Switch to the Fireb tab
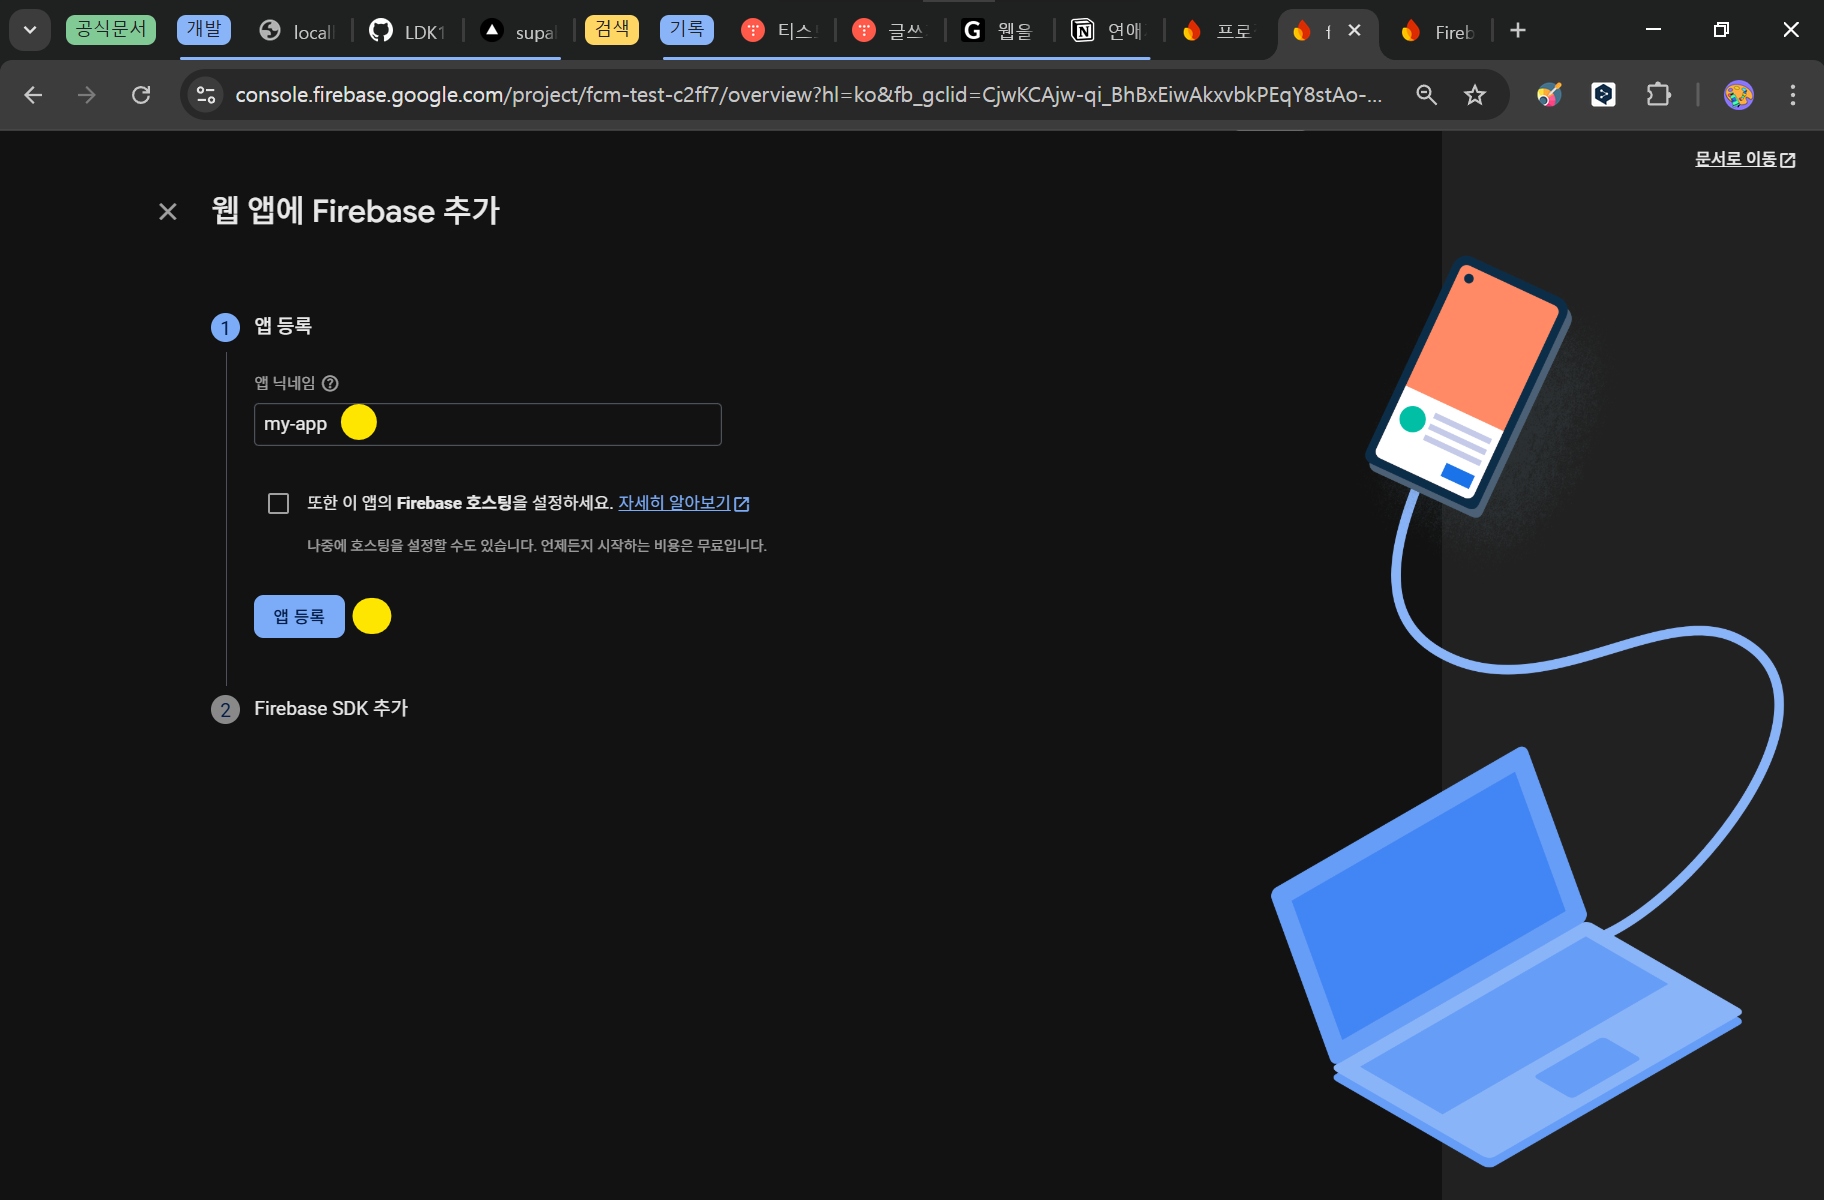The height and width of the screenshot is (1200, 1824). (x=1437, y=31)
